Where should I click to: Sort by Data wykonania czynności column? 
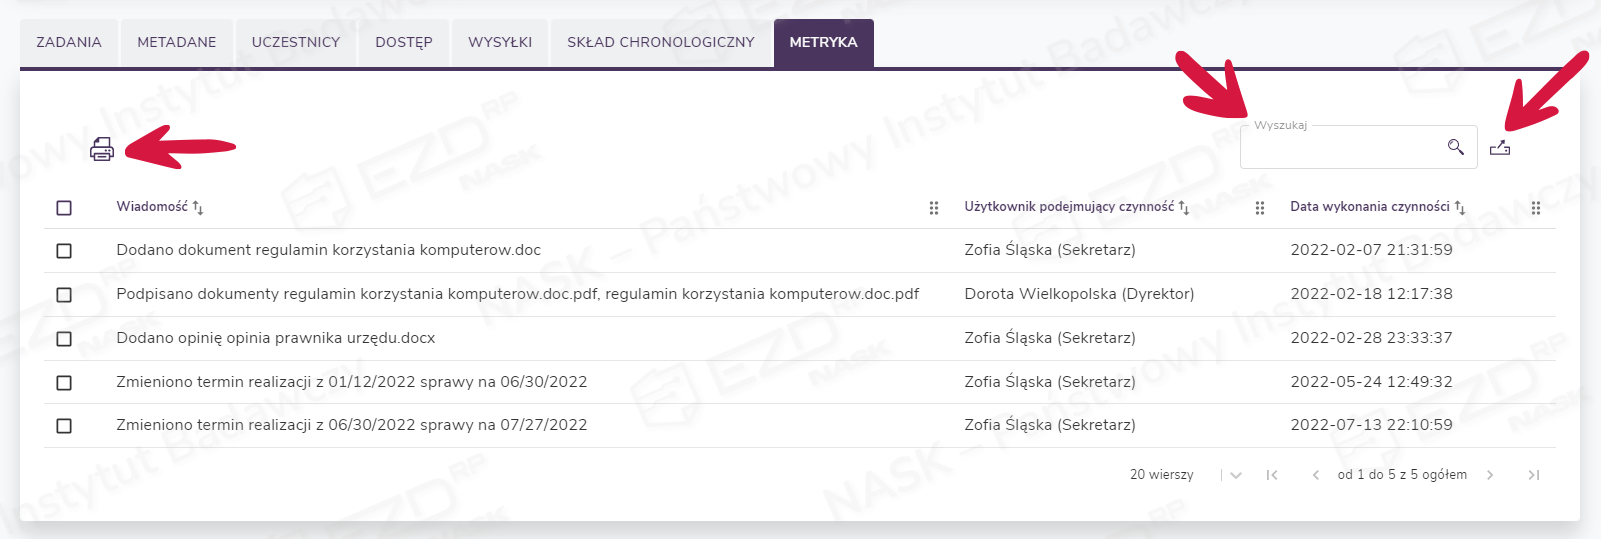tap(1460, 208)
